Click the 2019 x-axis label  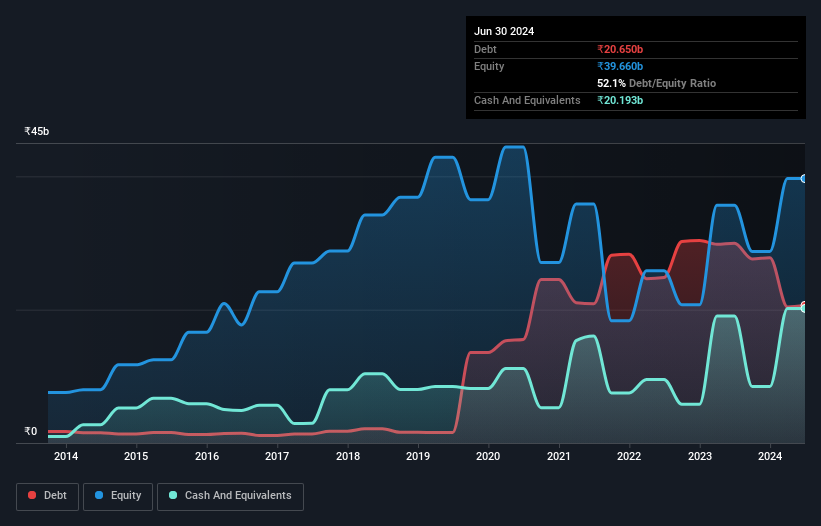[x=418, y=456]
